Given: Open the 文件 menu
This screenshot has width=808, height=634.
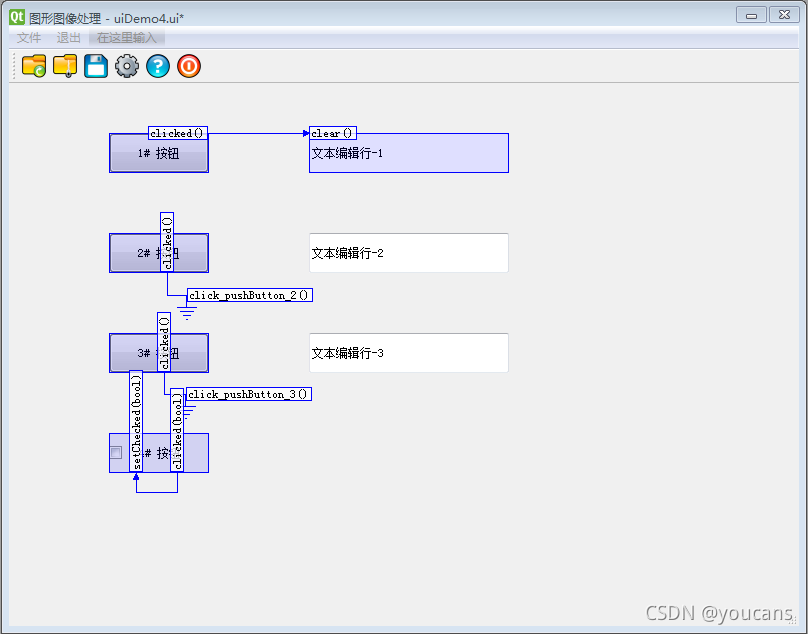Looking at the screenshot, I should [29, 38].
